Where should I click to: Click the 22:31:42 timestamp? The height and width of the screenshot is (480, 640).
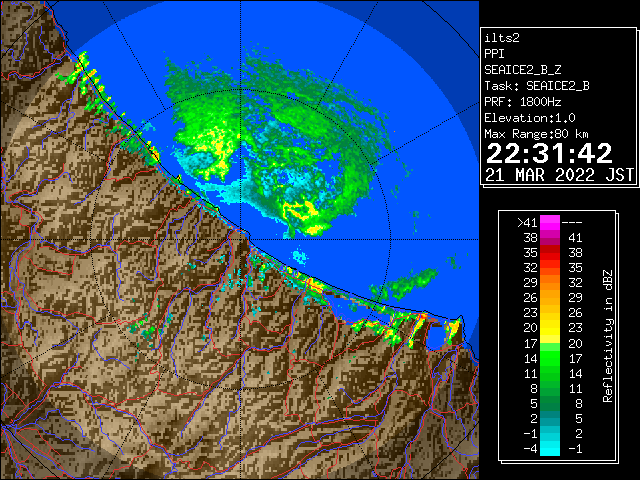[x=549, y=153]
